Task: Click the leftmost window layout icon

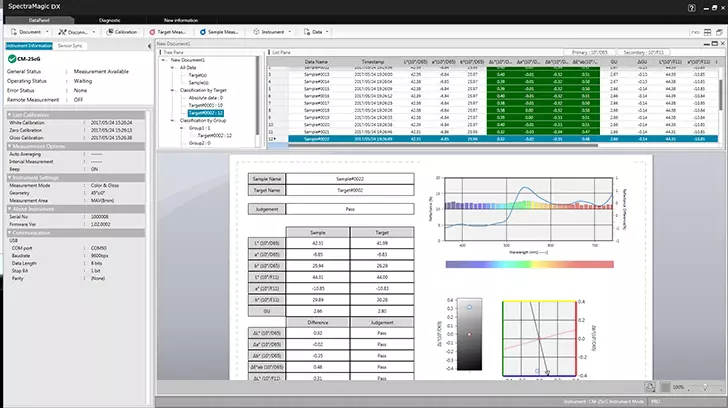Action: 695,32
